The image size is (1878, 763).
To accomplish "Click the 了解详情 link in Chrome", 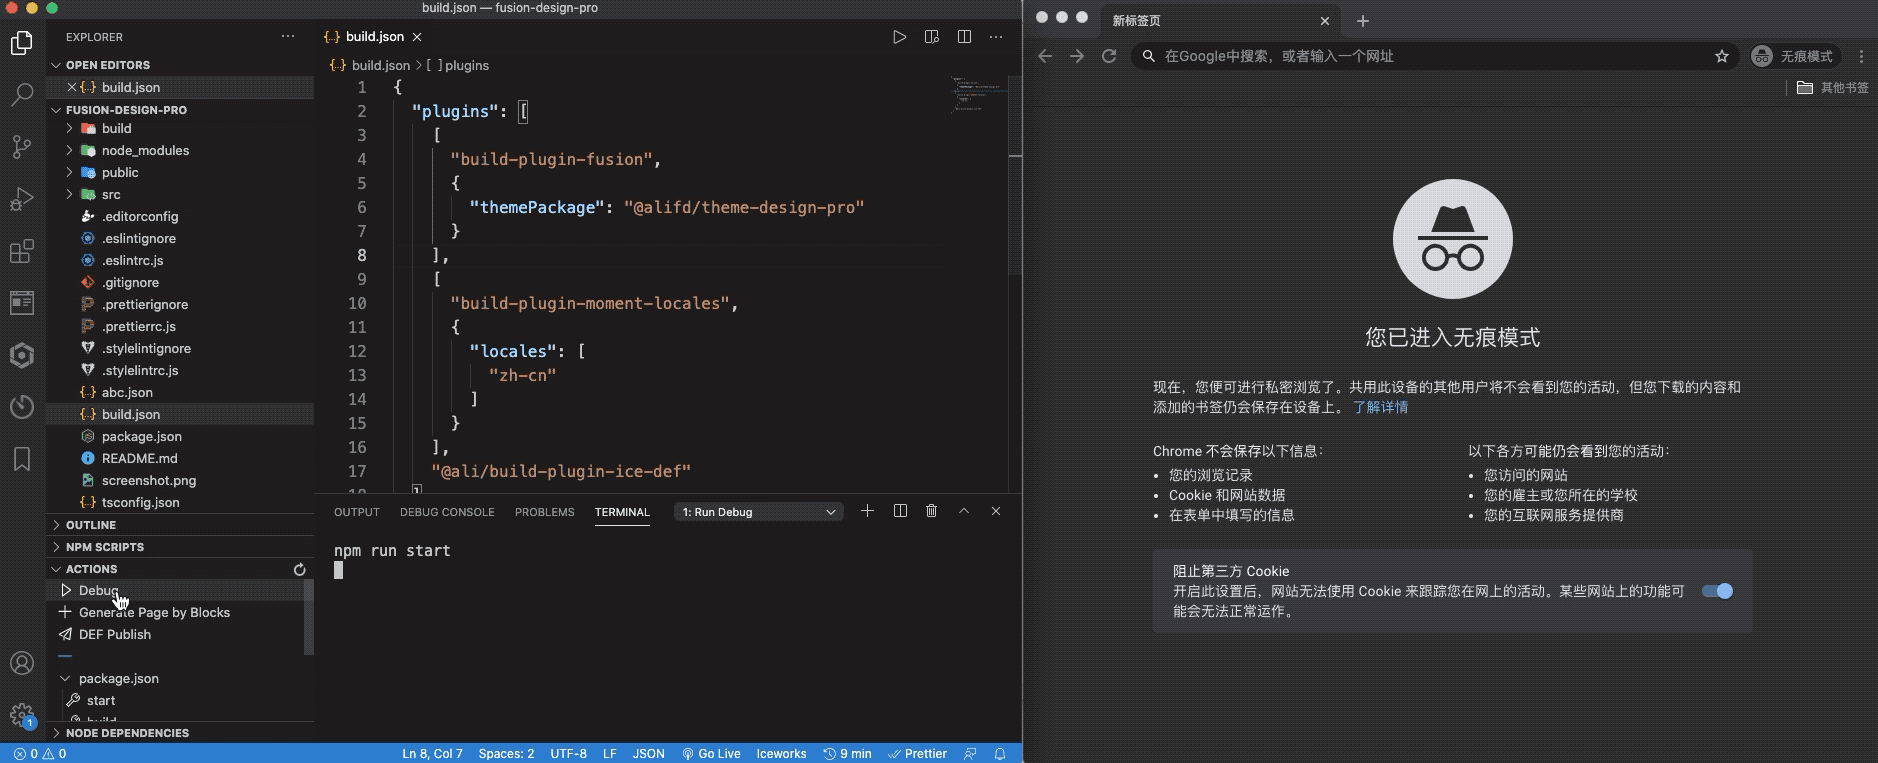I will coord(1380,407).
